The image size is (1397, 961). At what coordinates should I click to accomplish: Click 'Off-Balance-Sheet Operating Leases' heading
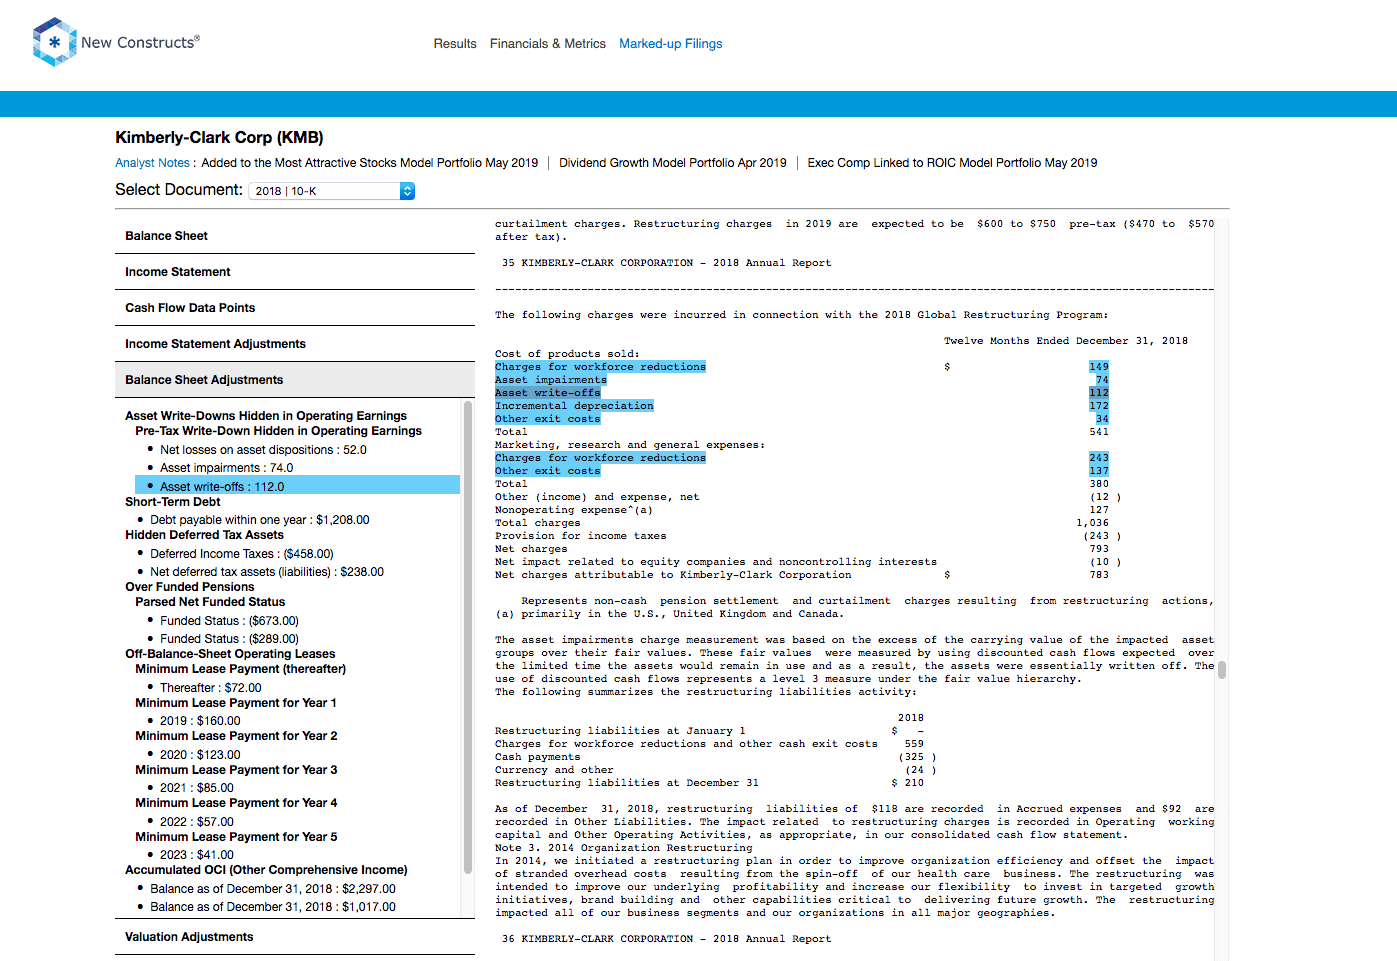230,654
